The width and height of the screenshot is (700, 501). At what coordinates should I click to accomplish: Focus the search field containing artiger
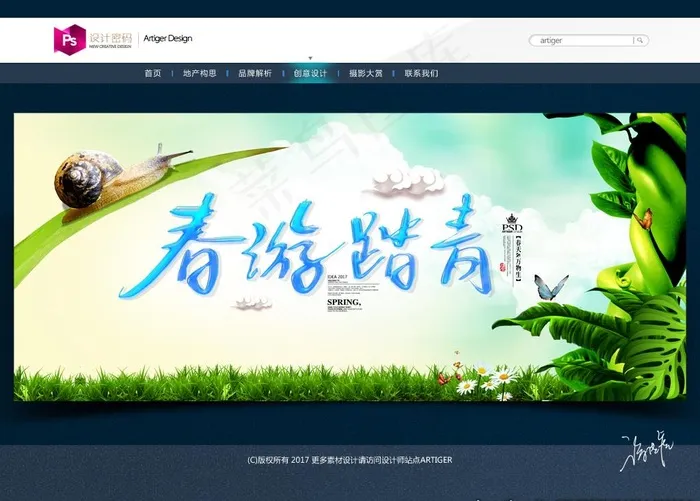(x=584, y=41)
